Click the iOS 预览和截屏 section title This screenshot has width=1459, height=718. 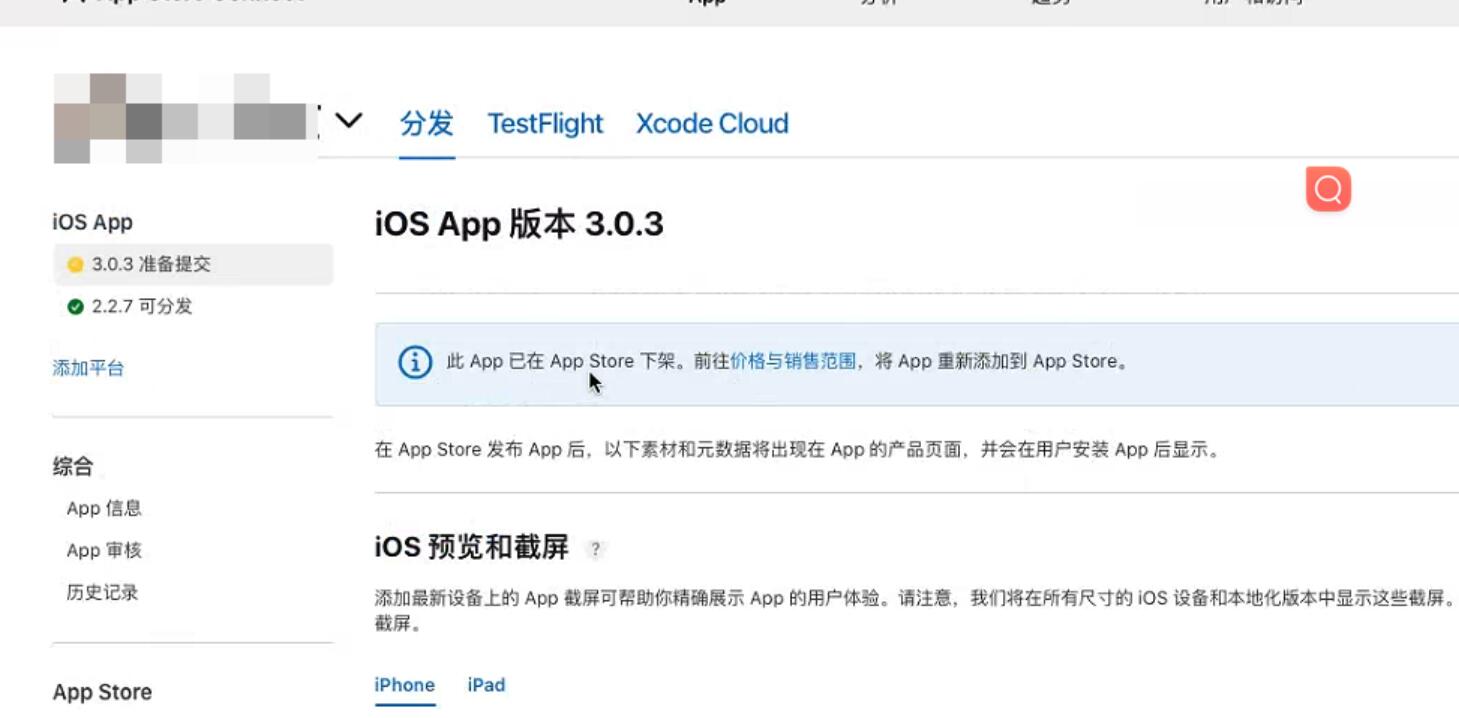[x=472, y=547]
